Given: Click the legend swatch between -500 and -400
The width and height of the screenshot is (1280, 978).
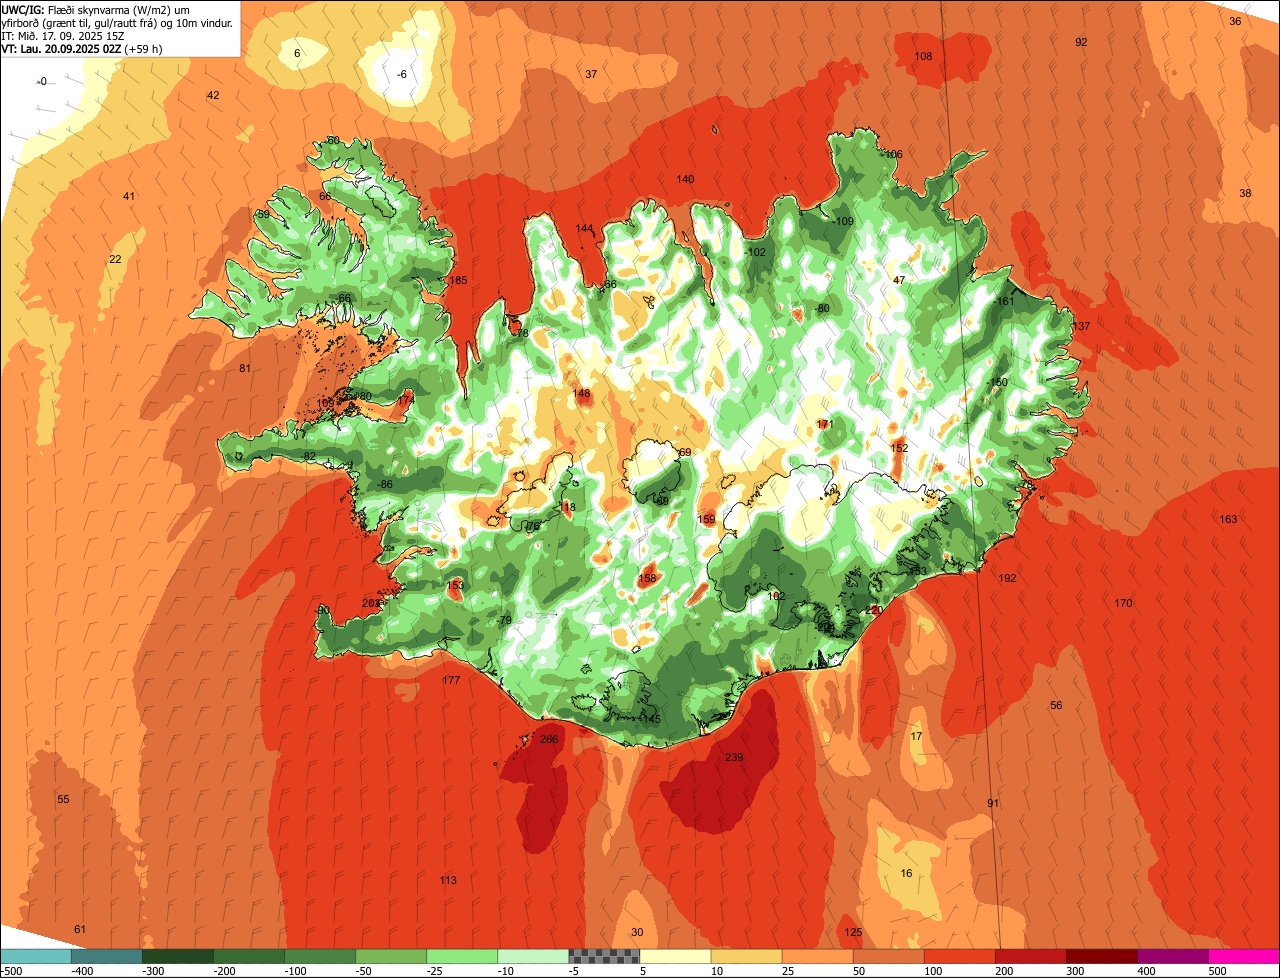Looking at the screenshot, I should 35,956.
